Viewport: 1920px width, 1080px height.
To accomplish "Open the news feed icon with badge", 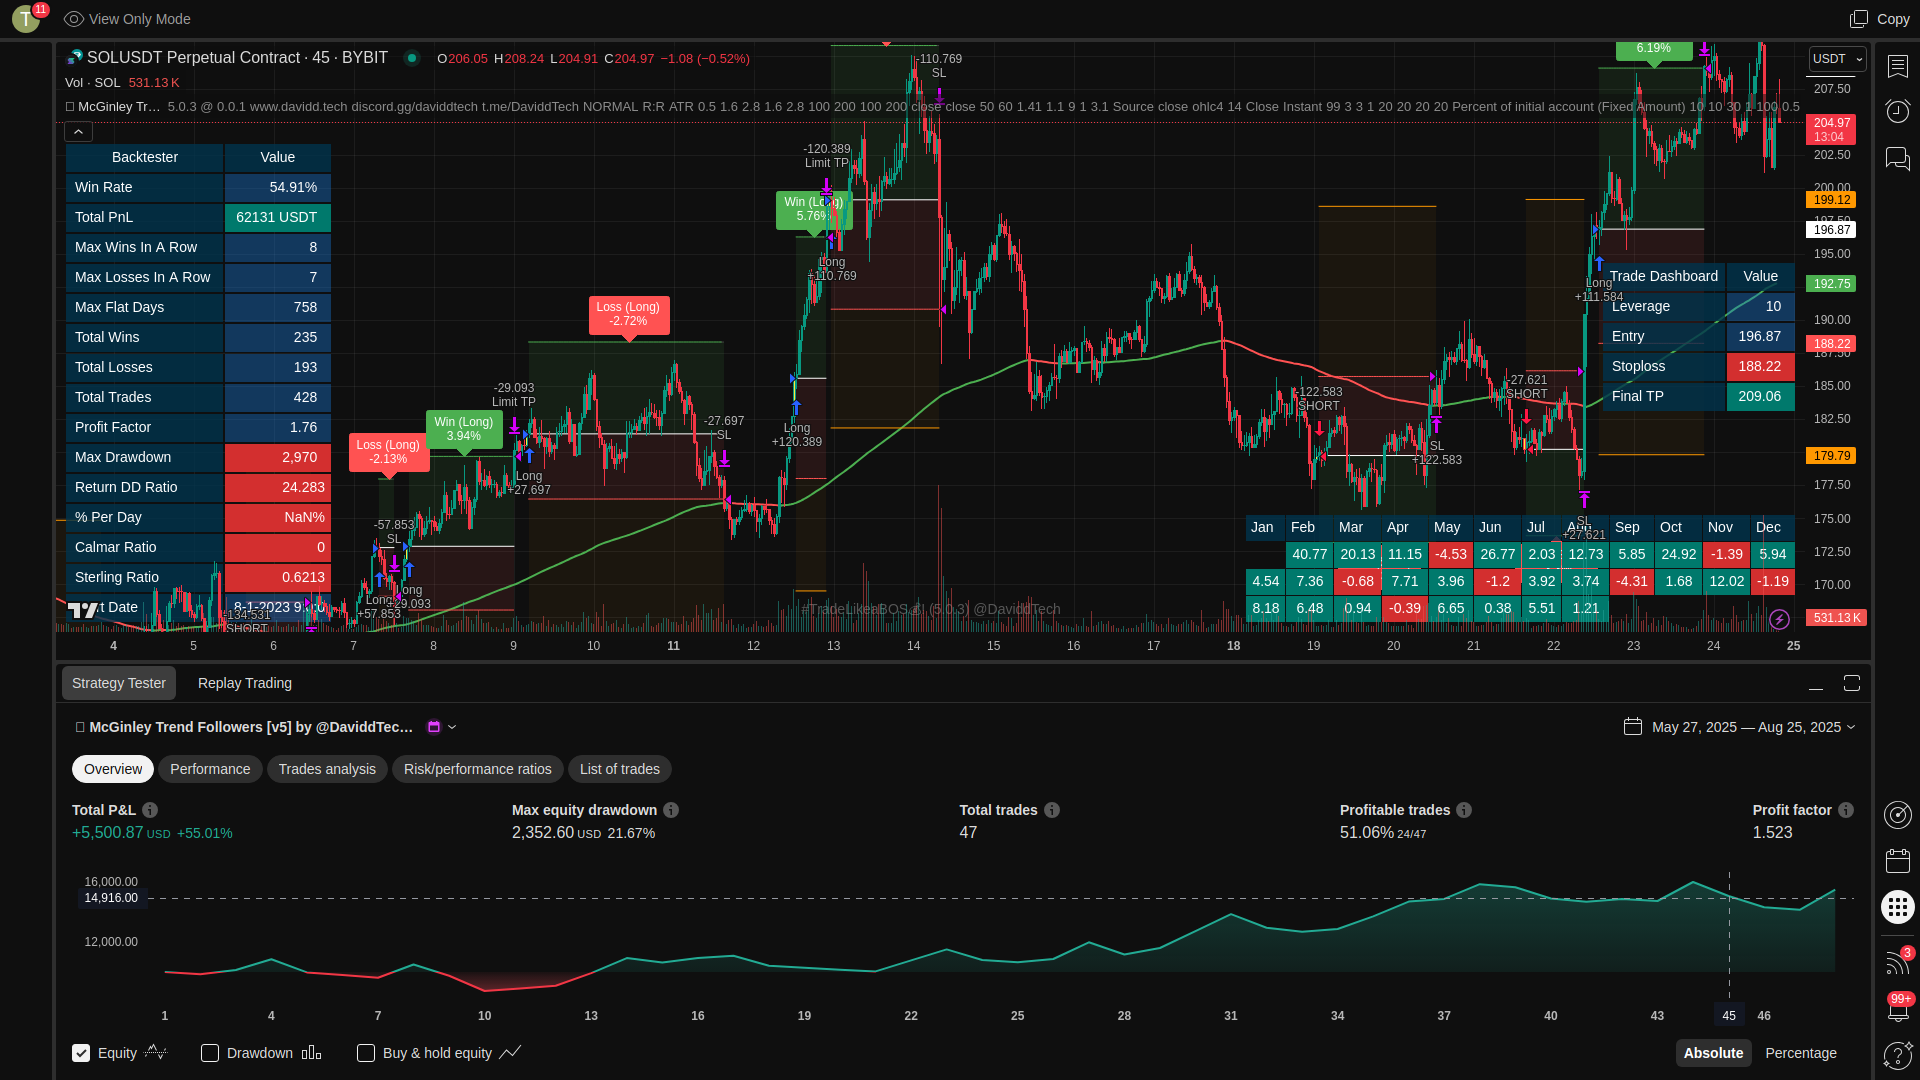I will coord(1897,962).
